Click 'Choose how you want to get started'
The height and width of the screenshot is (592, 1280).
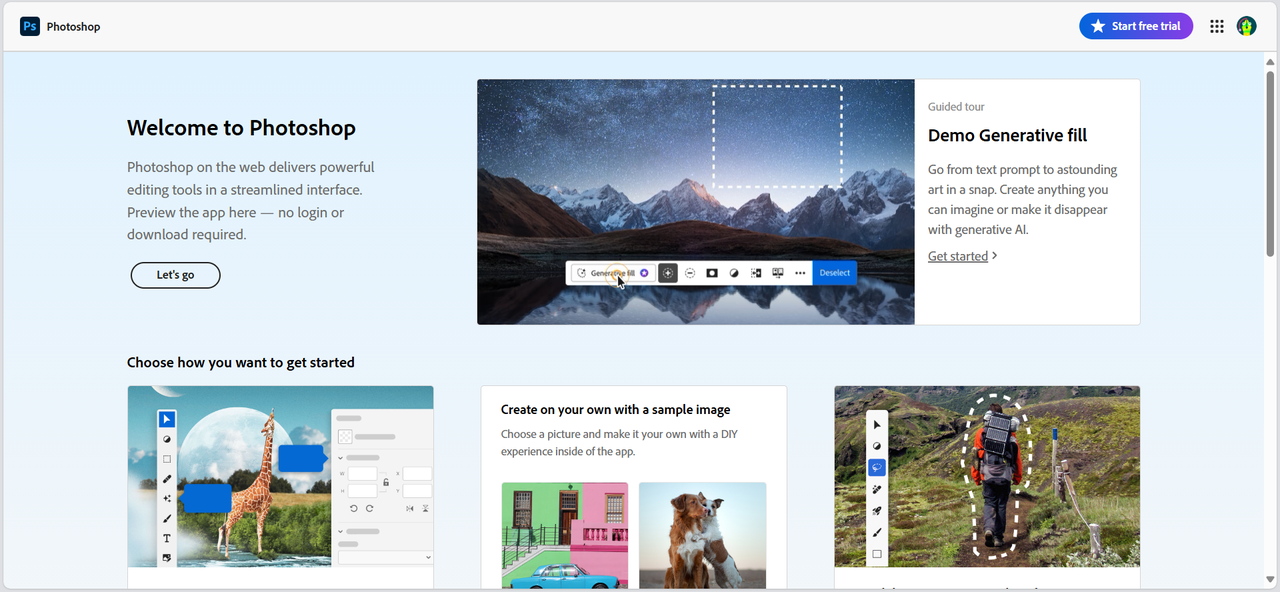(241, 362)
